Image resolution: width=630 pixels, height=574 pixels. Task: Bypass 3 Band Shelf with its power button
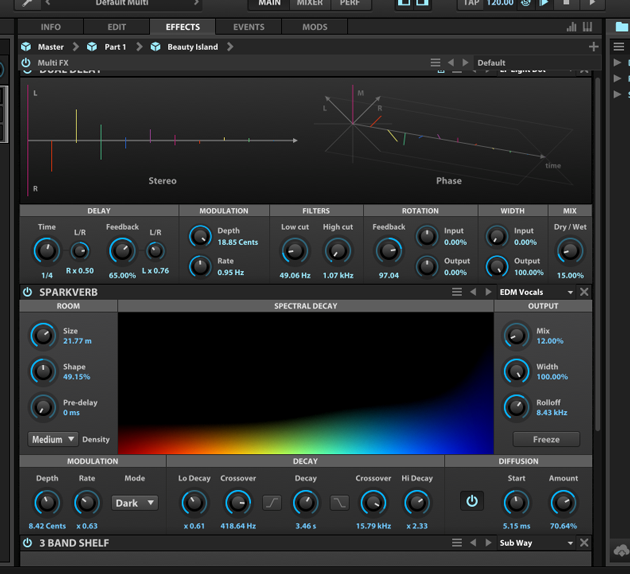coord(27,543)
